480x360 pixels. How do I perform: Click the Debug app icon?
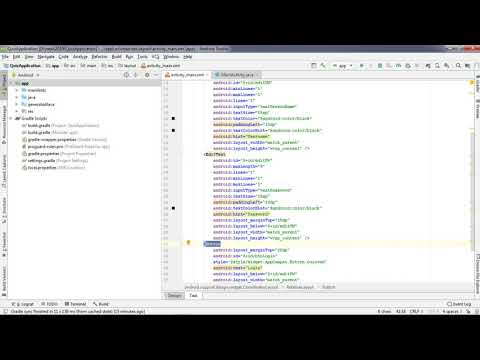pos(380,66)
